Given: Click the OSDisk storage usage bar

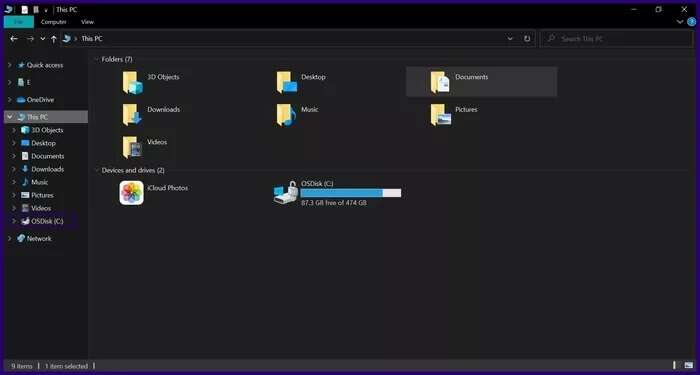Looking at the screenshot, I should (x=351, y=193).
